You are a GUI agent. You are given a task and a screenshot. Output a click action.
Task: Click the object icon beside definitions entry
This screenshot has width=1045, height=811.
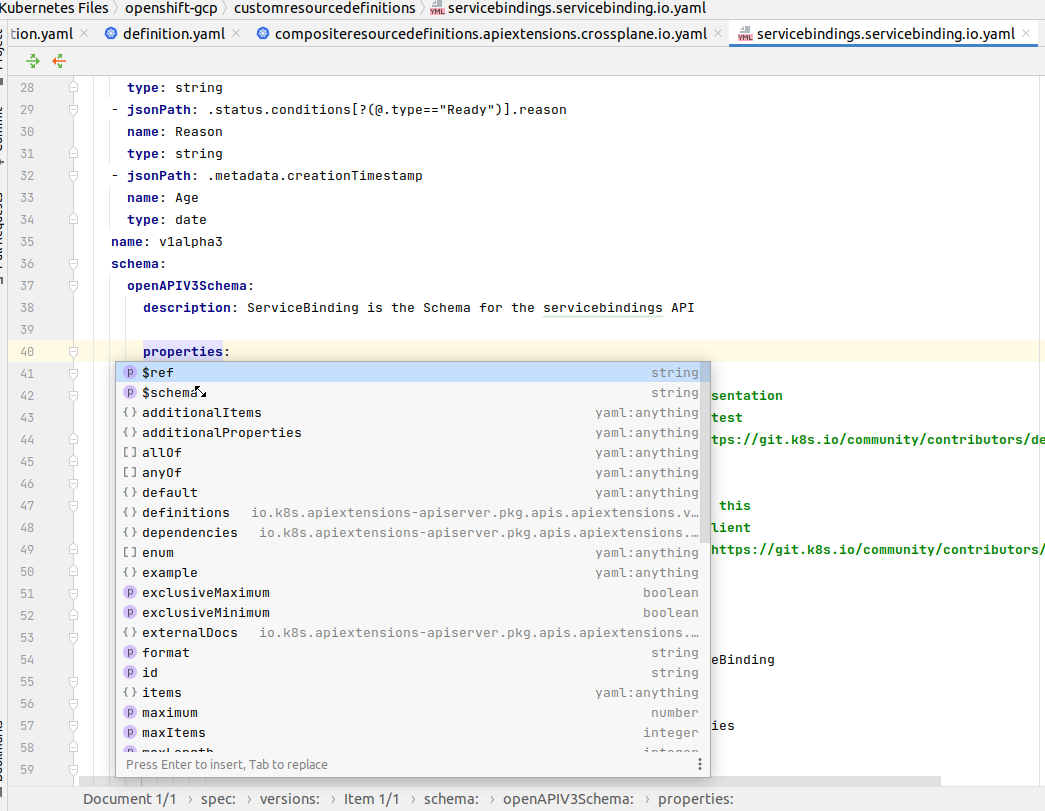(x=129, y=512)
